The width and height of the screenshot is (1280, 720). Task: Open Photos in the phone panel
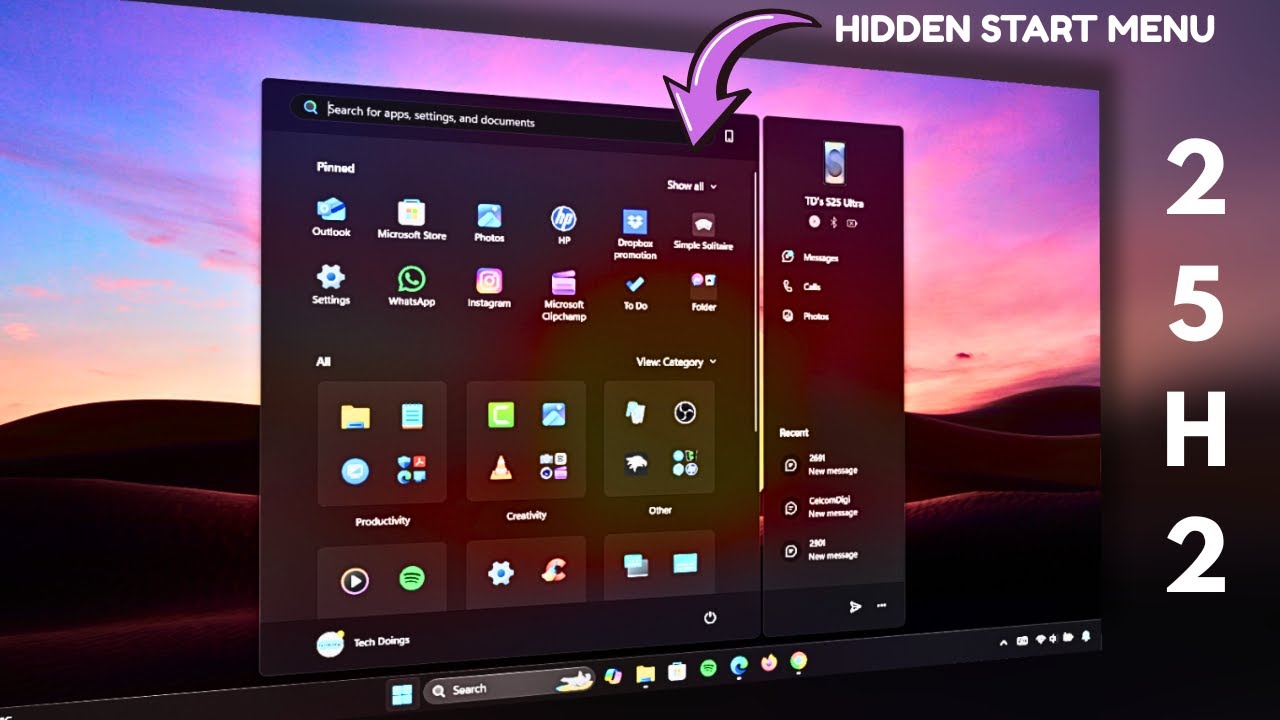(x=805, y=316)
